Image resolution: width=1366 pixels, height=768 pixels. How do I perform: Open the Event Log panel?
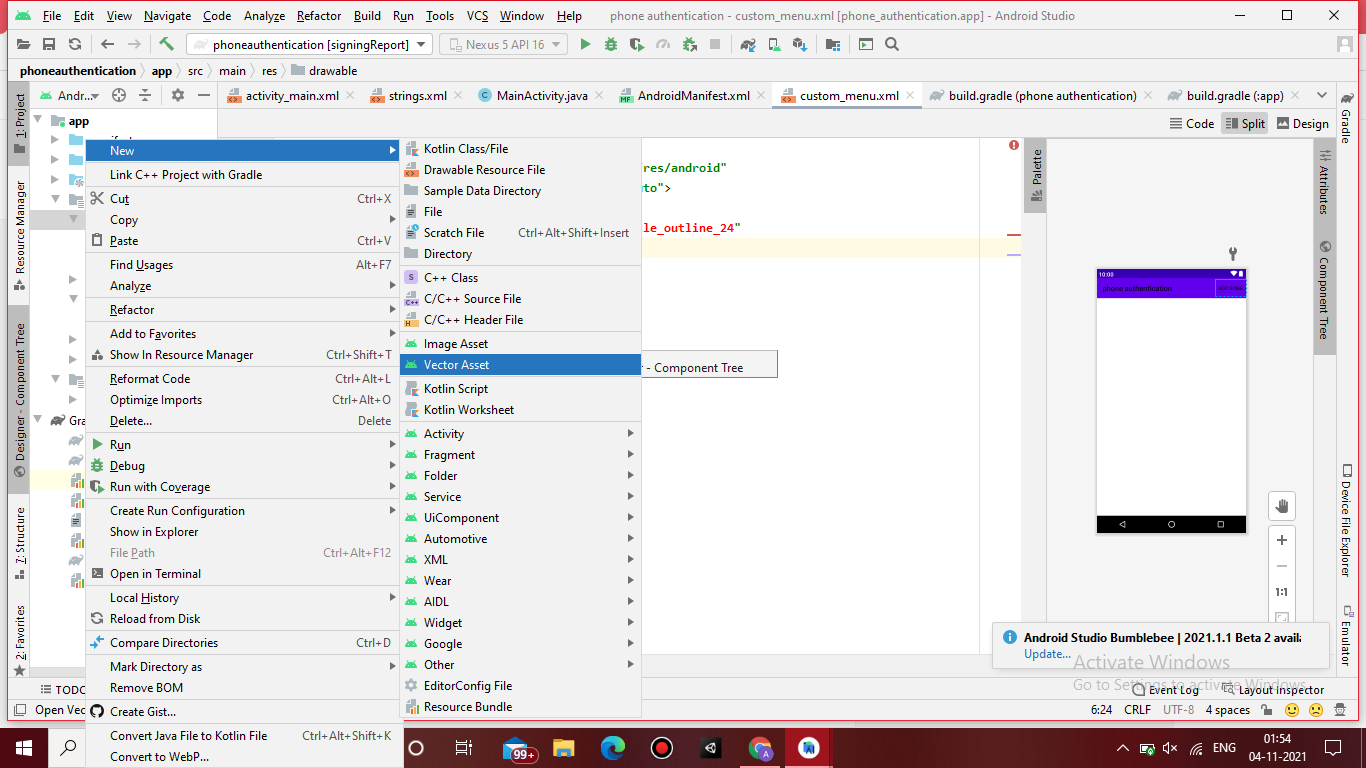pos(1166,690)
